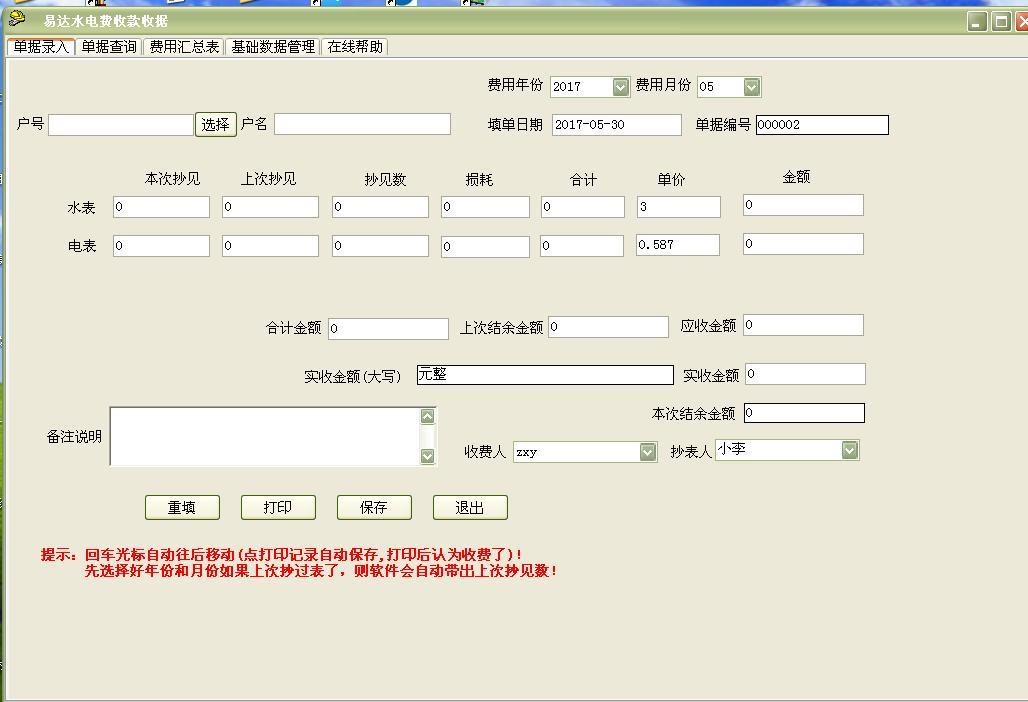Image resolution: width=1028 pixels, height=702 pixels.
Task: Click the 选择 button next to 户号
Action: pos(215,124)
